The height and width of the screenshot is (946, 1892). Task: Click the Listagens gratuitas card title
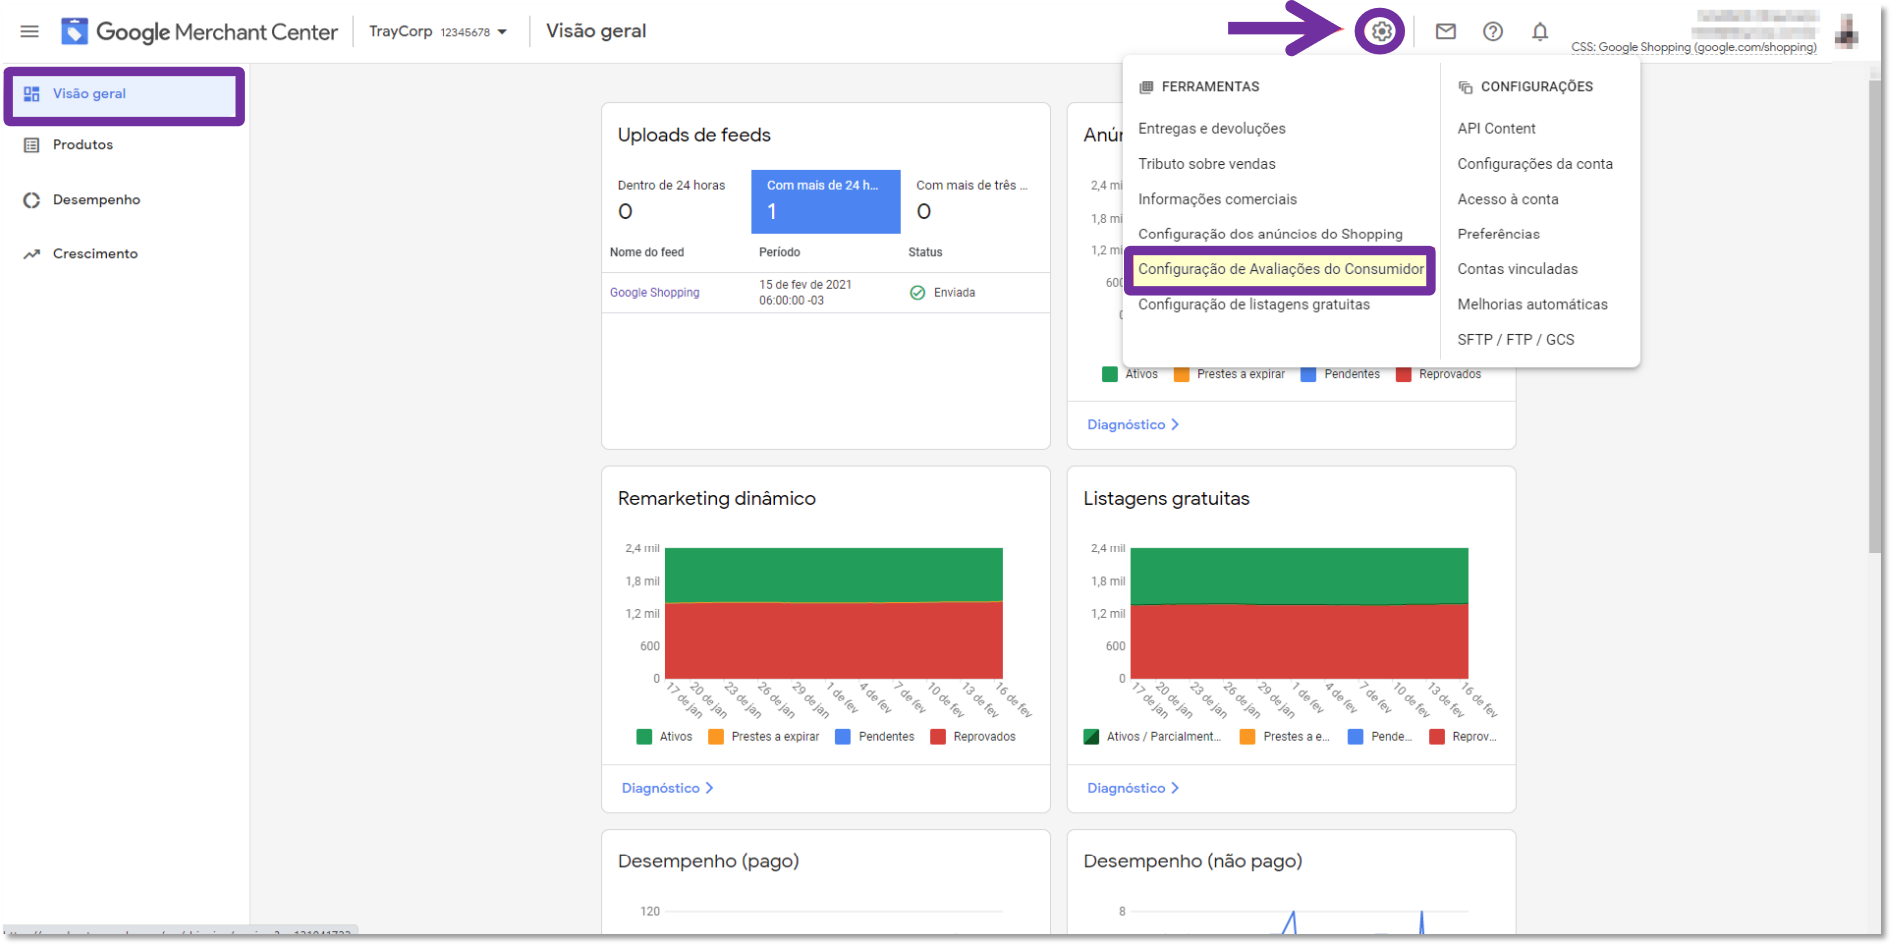tap(1166, 499)
